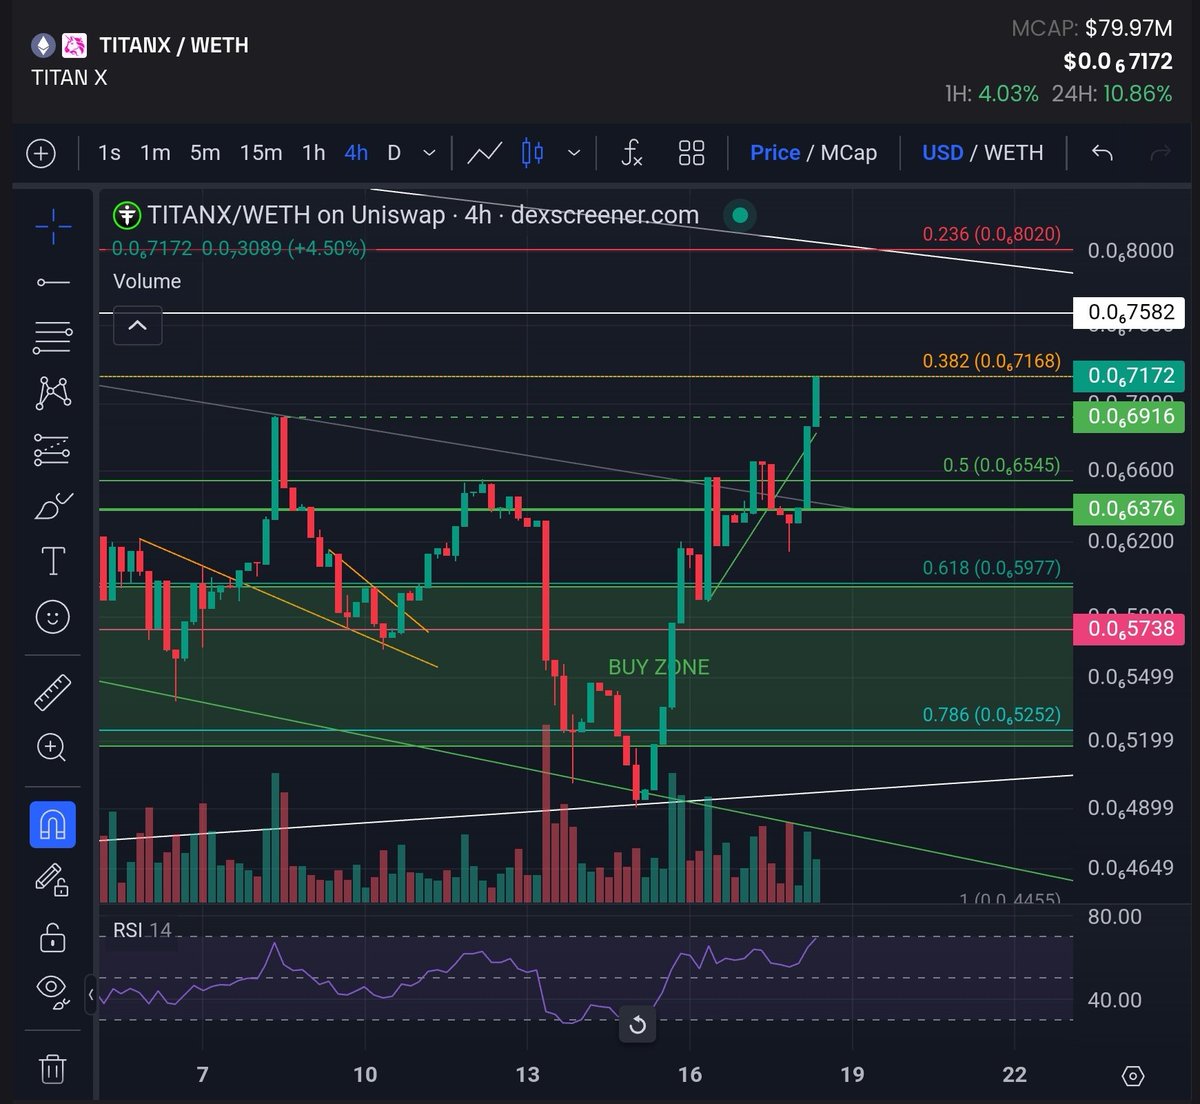The height and width of the screenshot is (1104, 1200).
Task: Toggle stay in drawing mode pencil-lock
Action: click(53, 880)
